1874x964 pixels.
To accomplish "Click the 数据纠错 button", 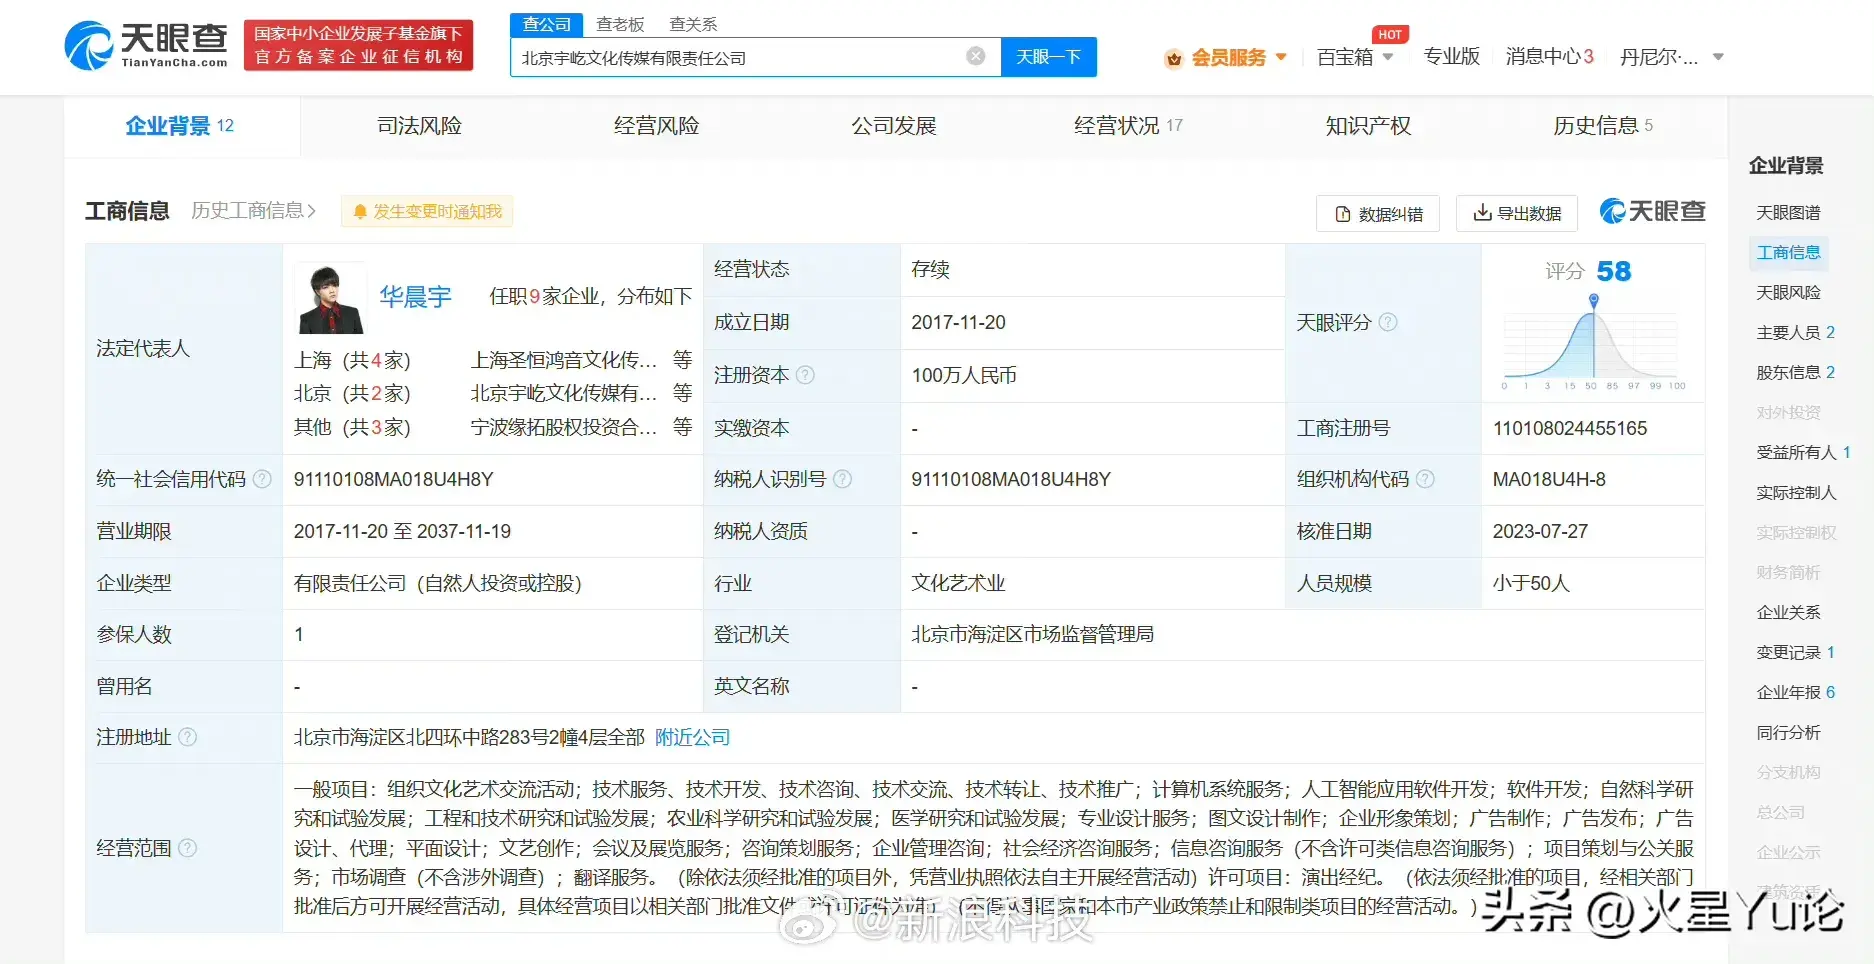I will coord(1378,214).
